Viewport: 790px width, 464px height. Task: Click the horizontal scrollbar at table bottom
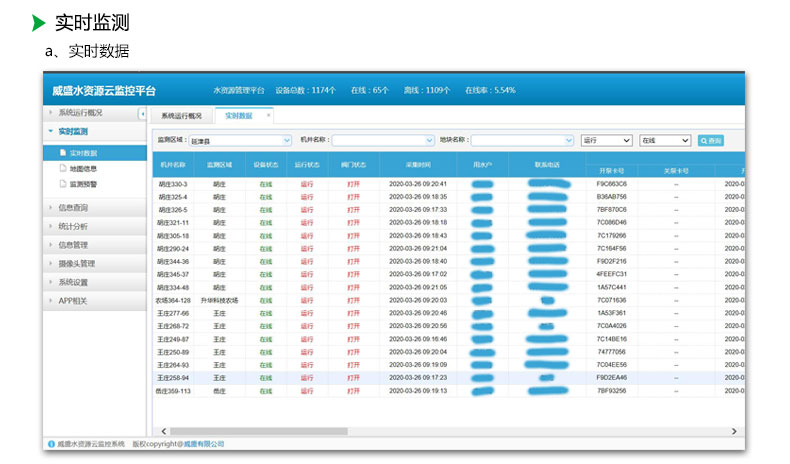click(440, 430)
